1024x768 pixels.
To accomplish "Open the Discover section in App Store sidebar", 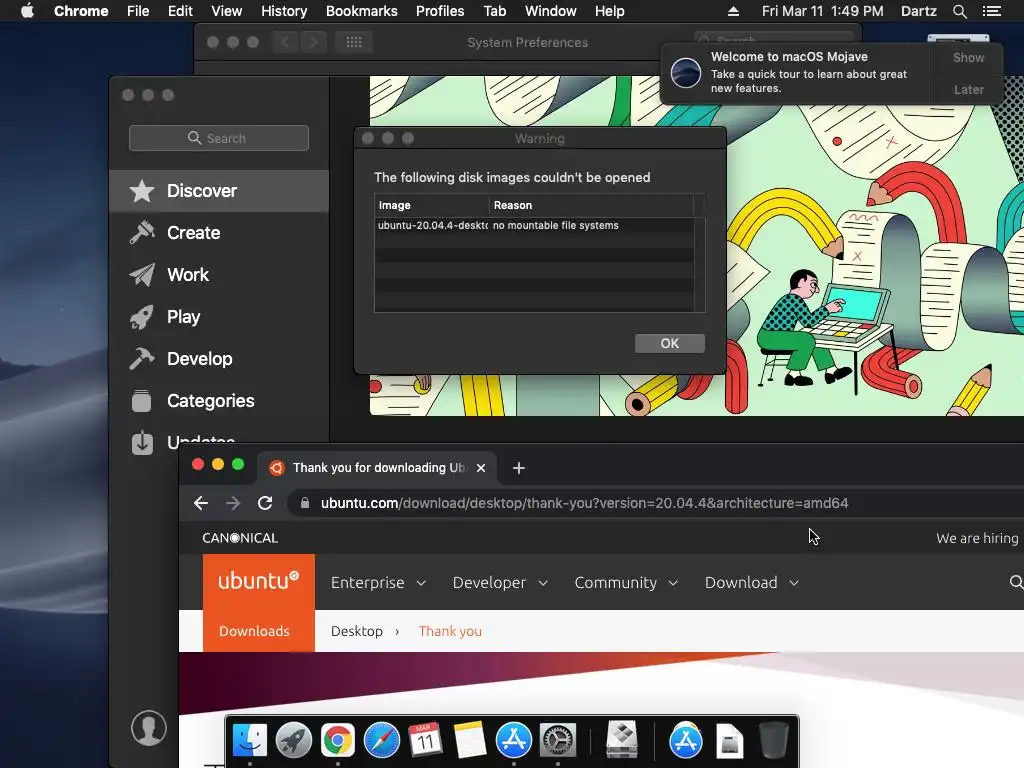I will click(x=219, y=191).
